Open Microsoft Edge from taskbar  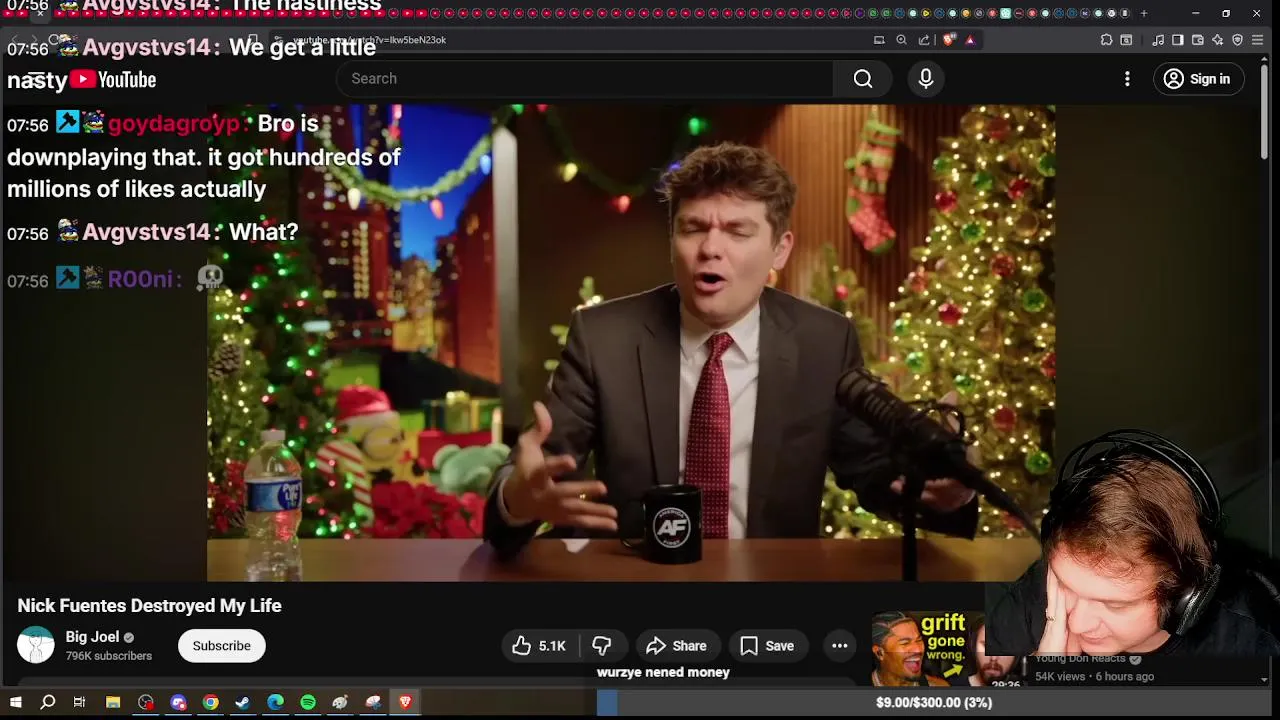click(x=275, y=703)
